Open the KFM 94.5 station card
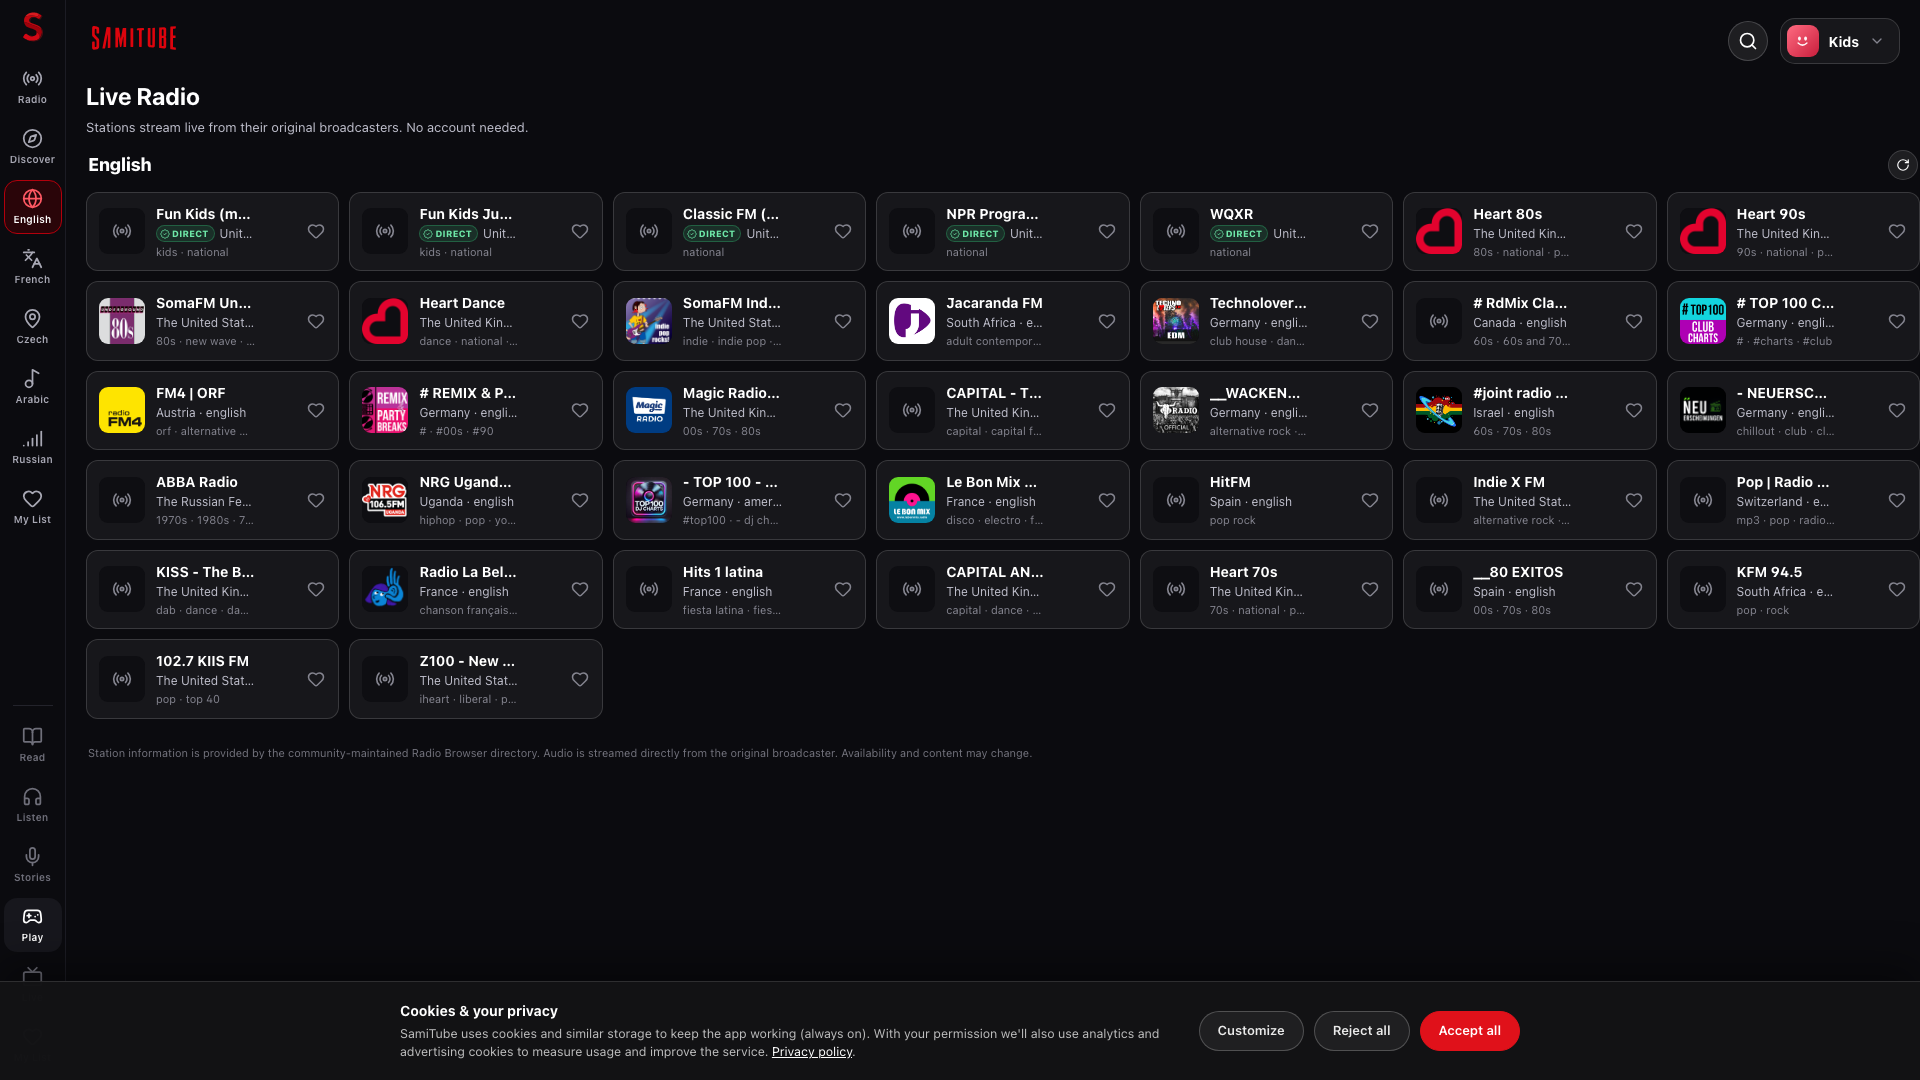 tap(1792, 589)
